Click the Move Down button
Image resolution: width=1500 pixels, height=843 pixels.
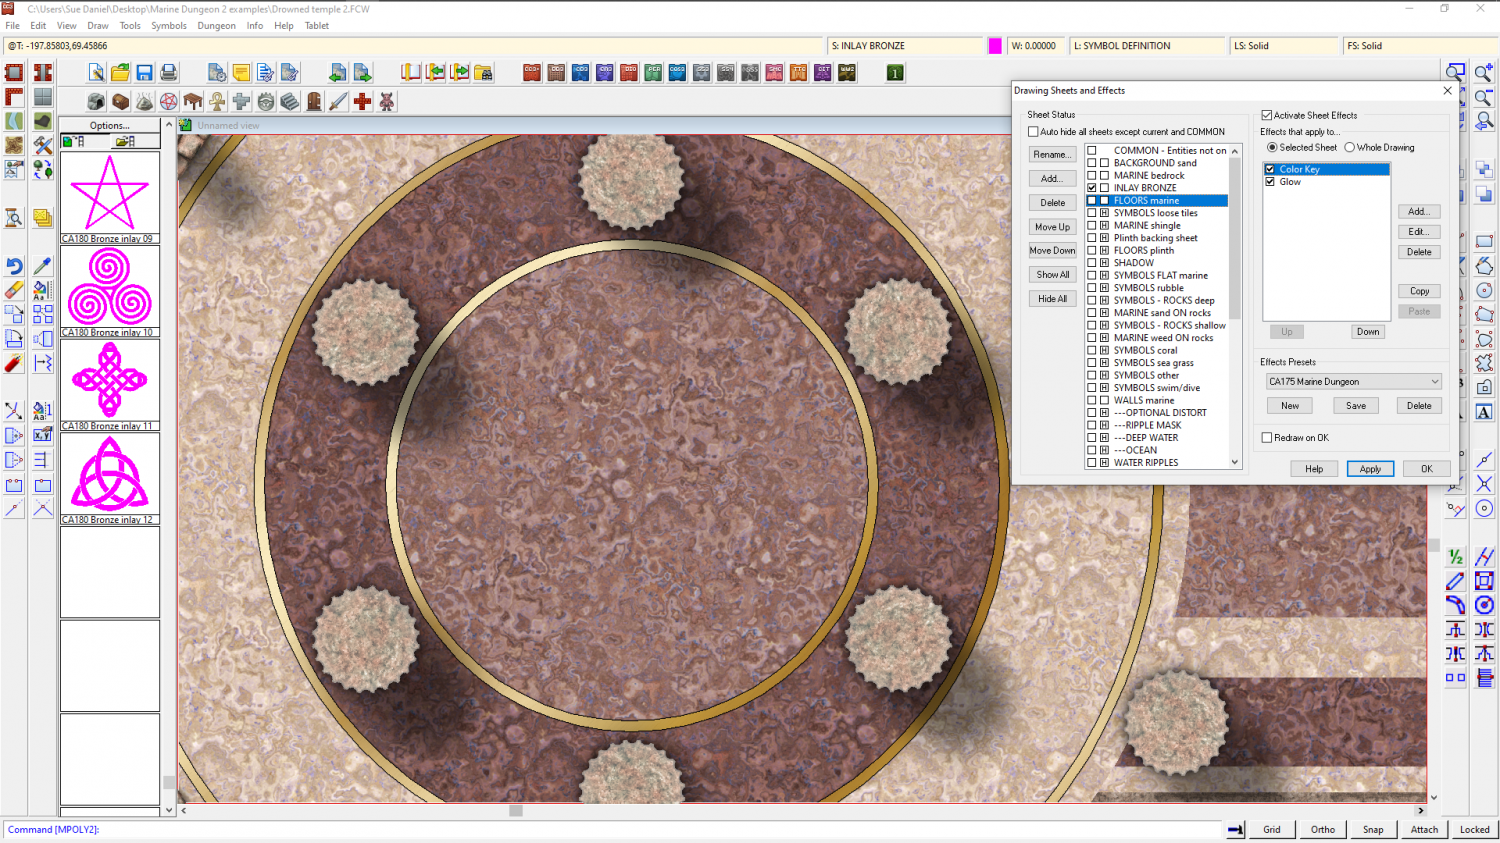click(x=1052, y=250)
